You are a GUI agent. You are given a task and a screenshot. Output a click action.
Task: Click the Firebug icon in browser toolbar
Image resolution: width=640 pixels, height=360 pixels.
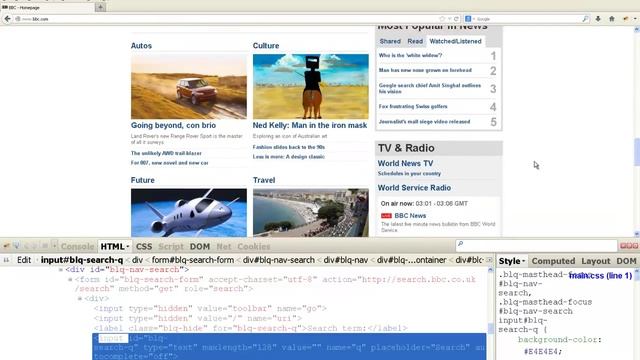tap(625, 19)
